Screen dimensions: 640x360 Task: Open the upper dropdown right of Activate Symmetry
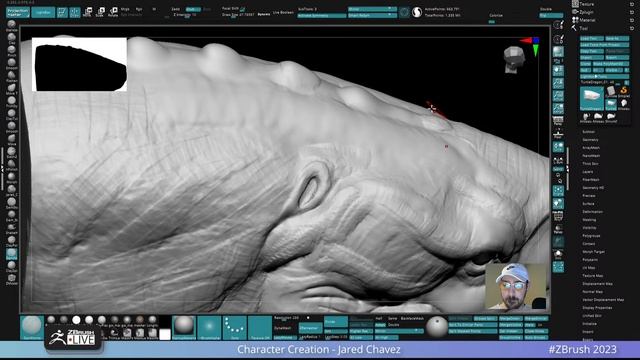372,9
